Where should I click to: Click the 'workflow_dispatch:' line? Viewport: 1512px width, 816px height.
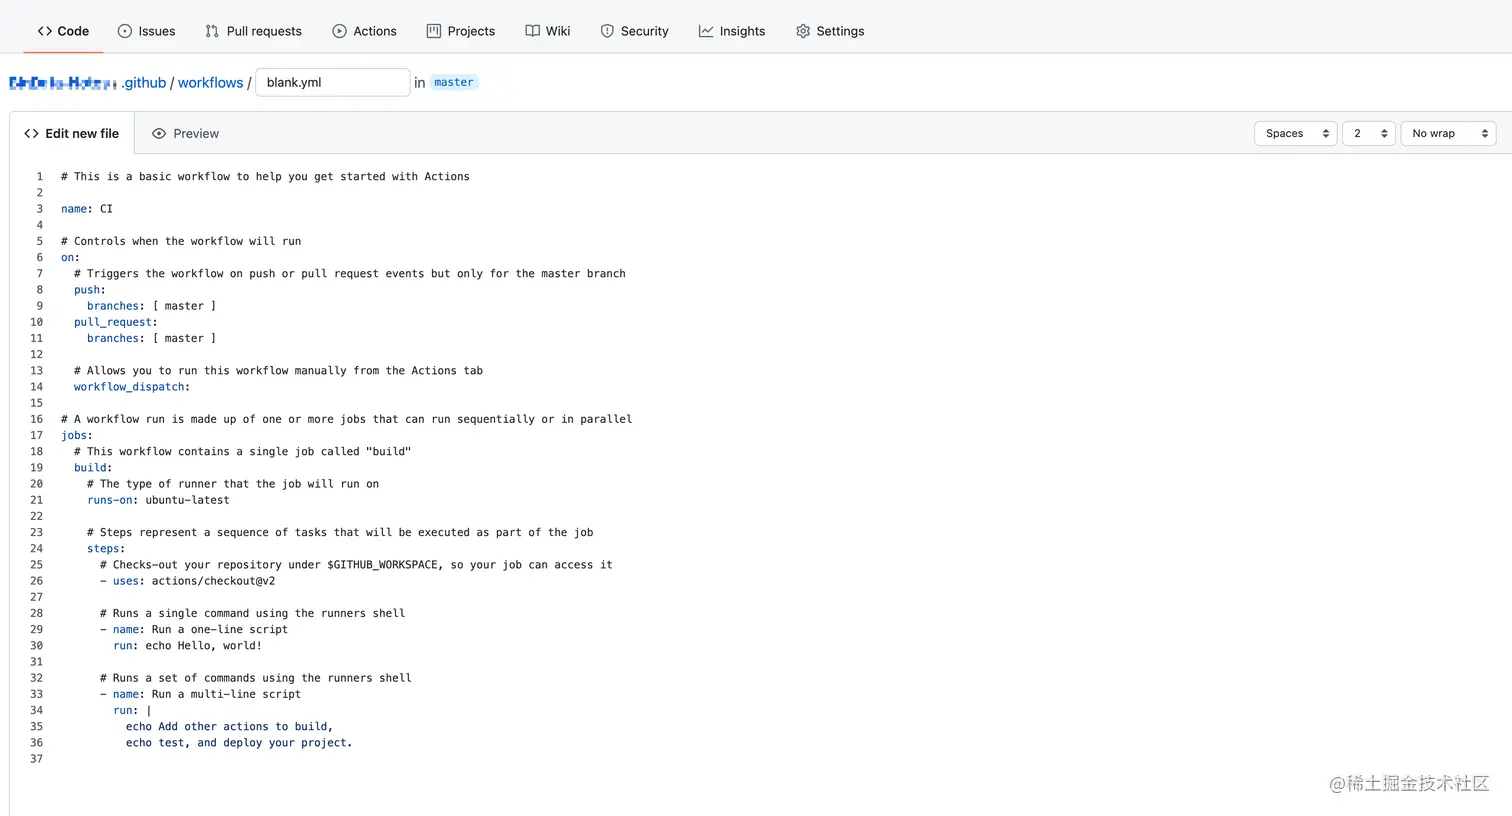(132, 387)
